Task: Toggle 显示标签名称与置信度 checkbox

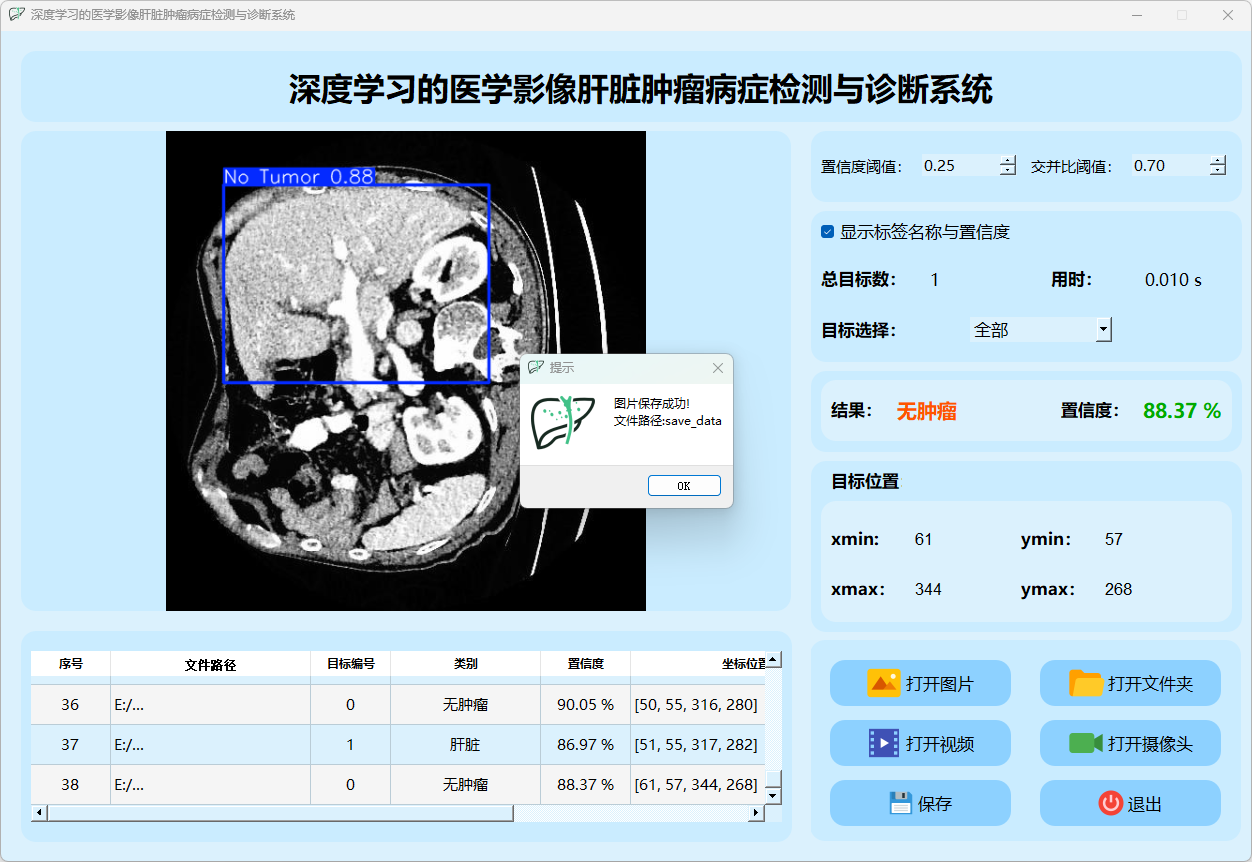Action: (828, 232)
